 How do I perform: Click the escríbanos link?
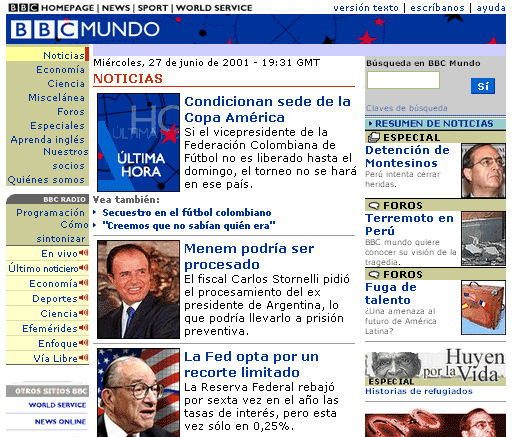click(x=437, y=7)
